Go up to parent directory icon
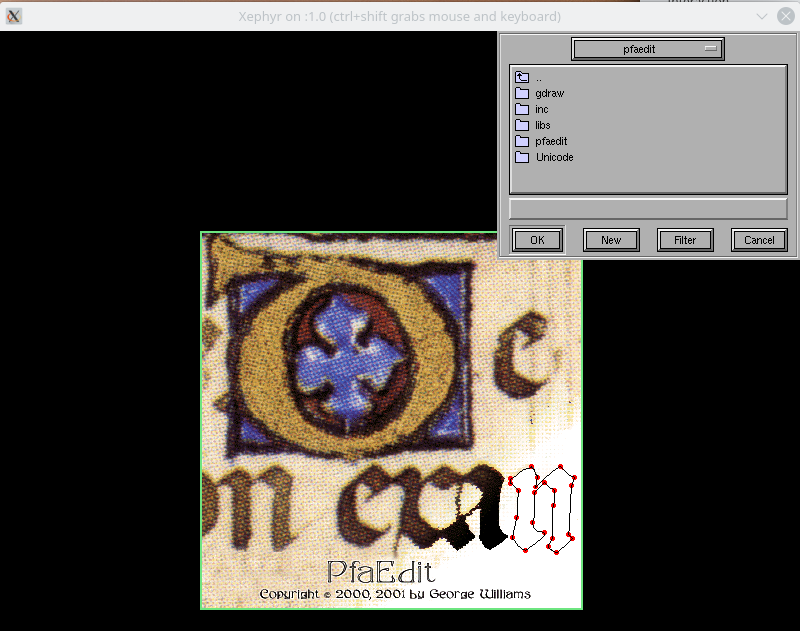 [521, 77]
